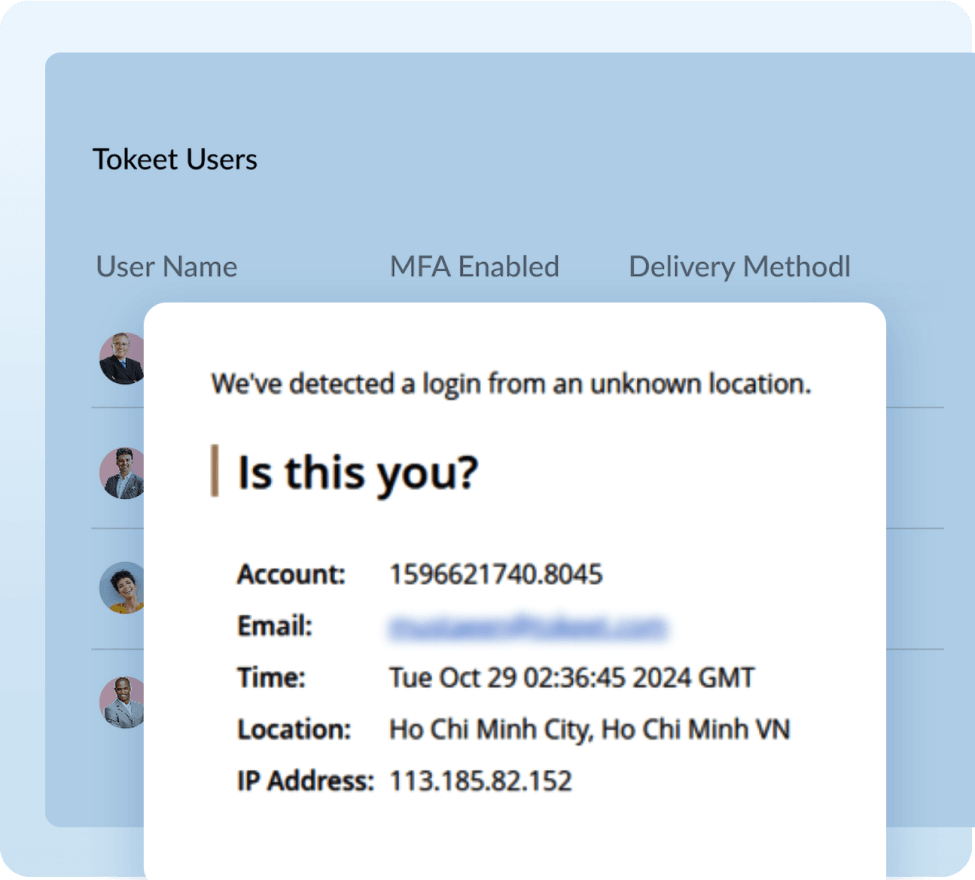Screen dimensions: 975x880
Task: Click the first user avatar in the list
Action: coord(121,357)
